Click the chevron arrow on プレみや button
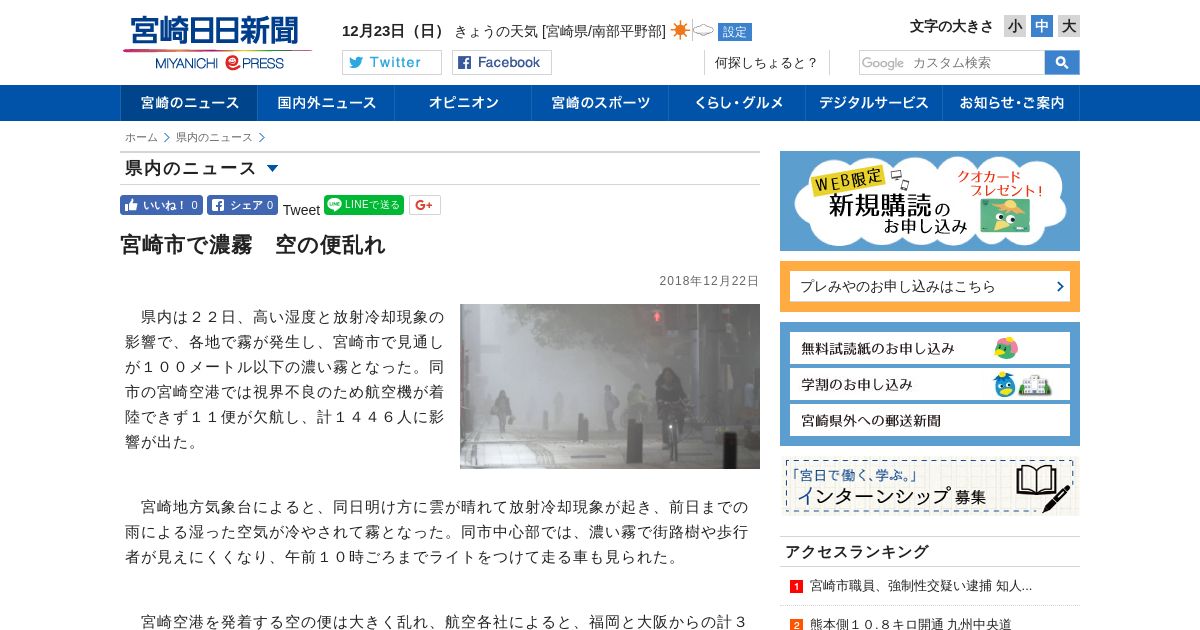1200x630 pixels. (x=1060, y=286)
